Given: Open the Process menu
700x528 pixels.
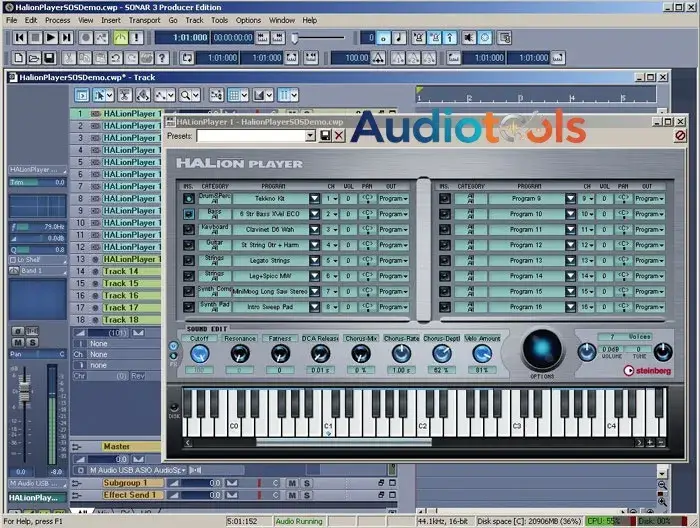Looking at the screenshot, I should coord(58,20).
